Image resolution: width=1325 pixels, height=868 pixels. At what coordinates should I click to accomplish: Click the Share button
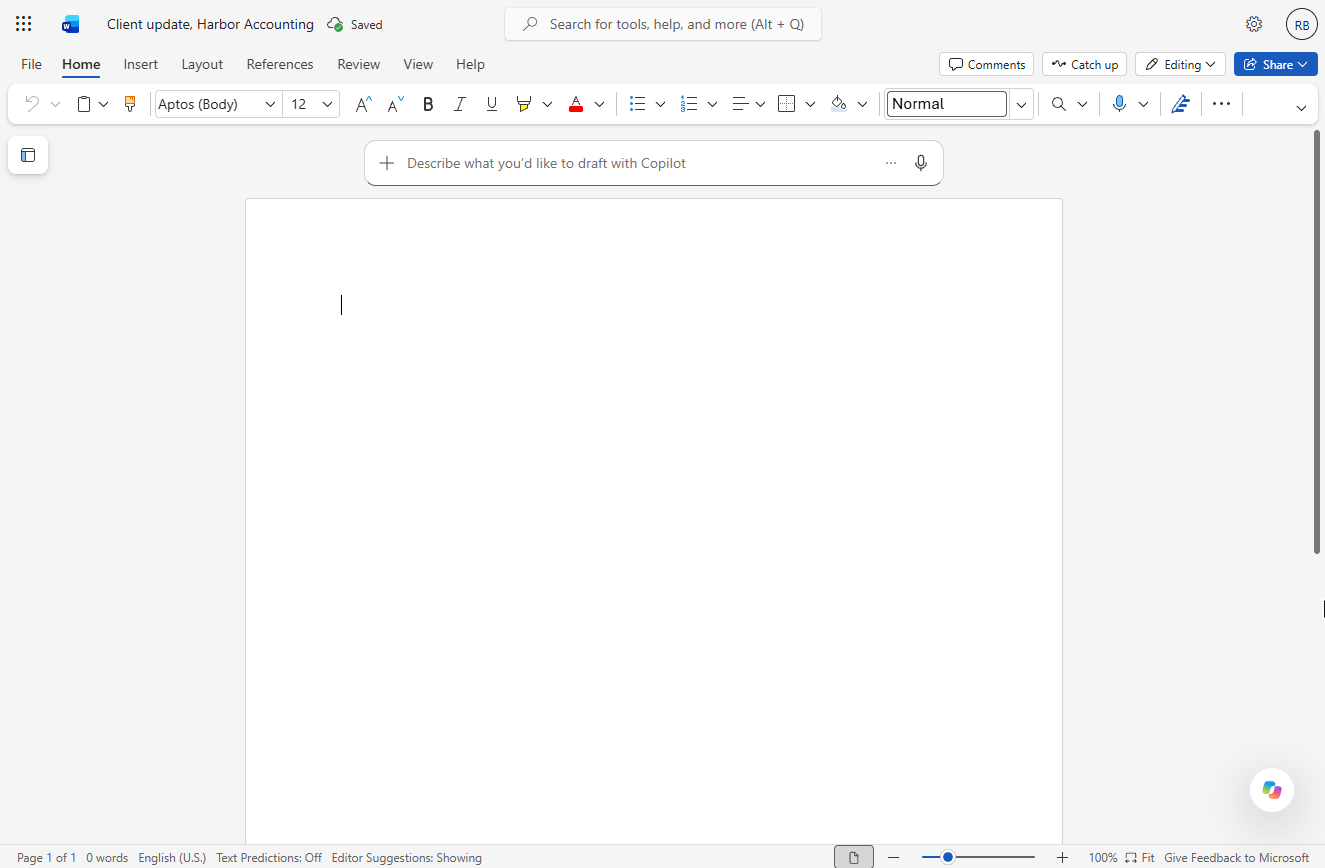click(x=1276, y=64)
